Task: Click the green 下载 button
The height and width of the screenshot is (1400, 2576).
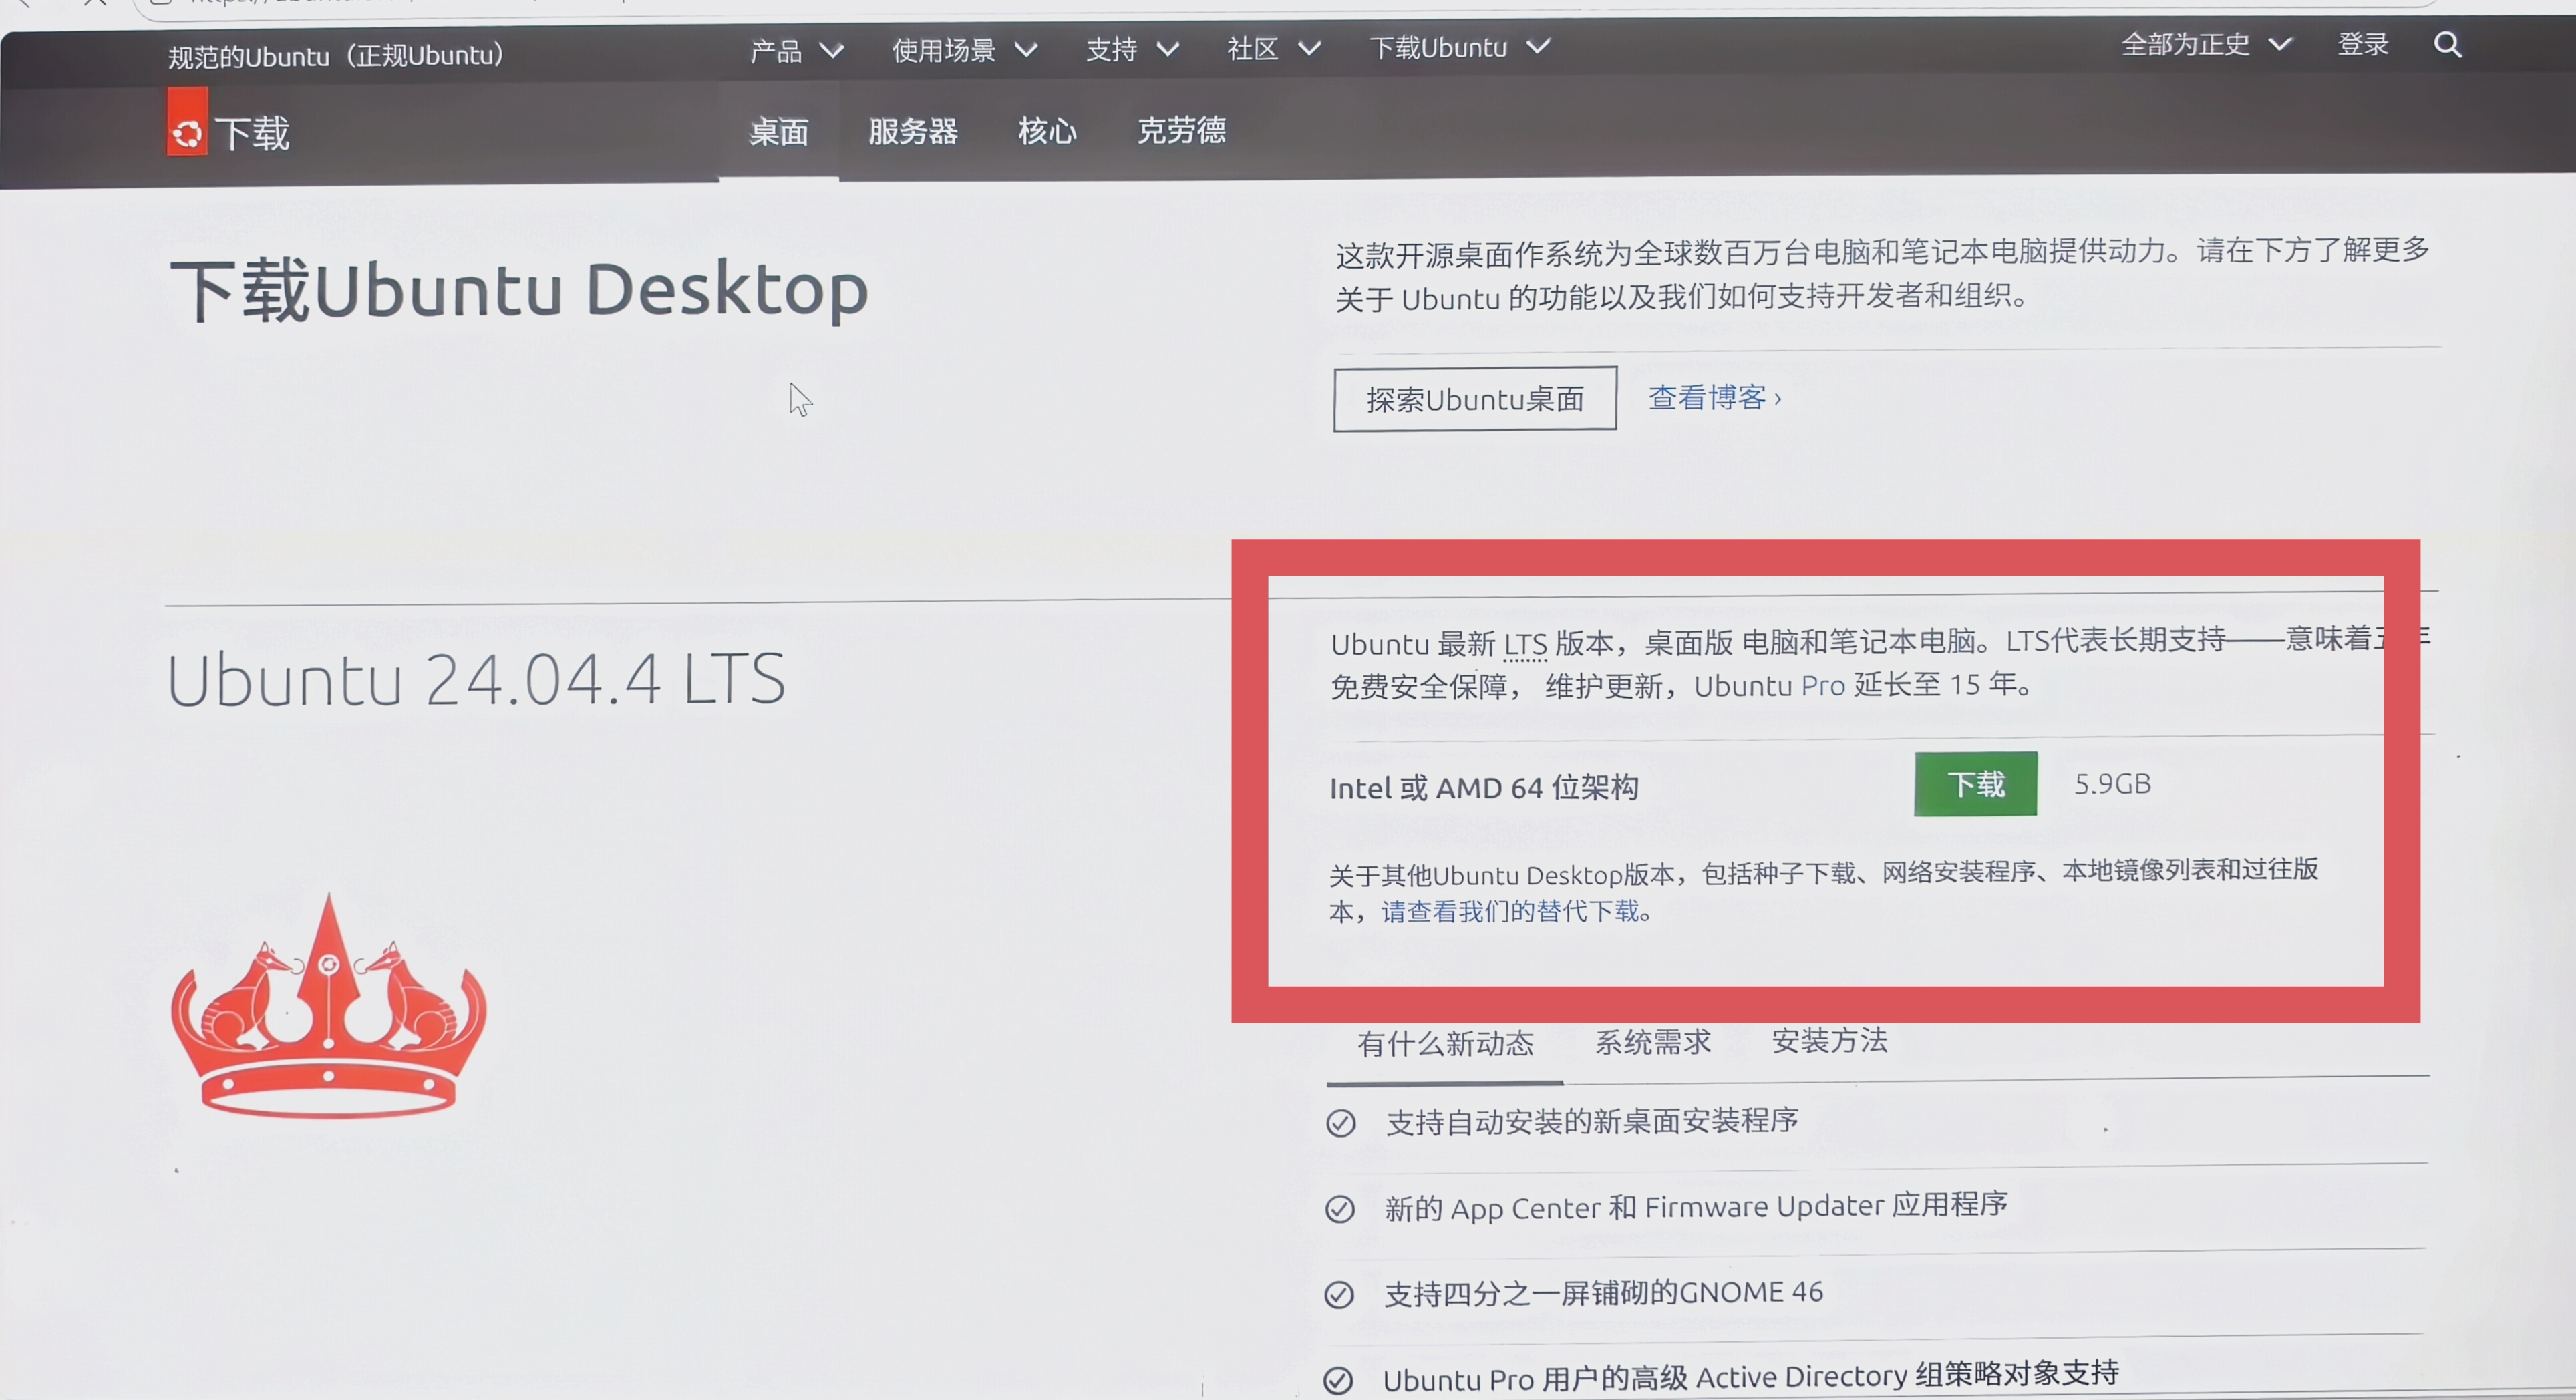Action: [1975, 784]
